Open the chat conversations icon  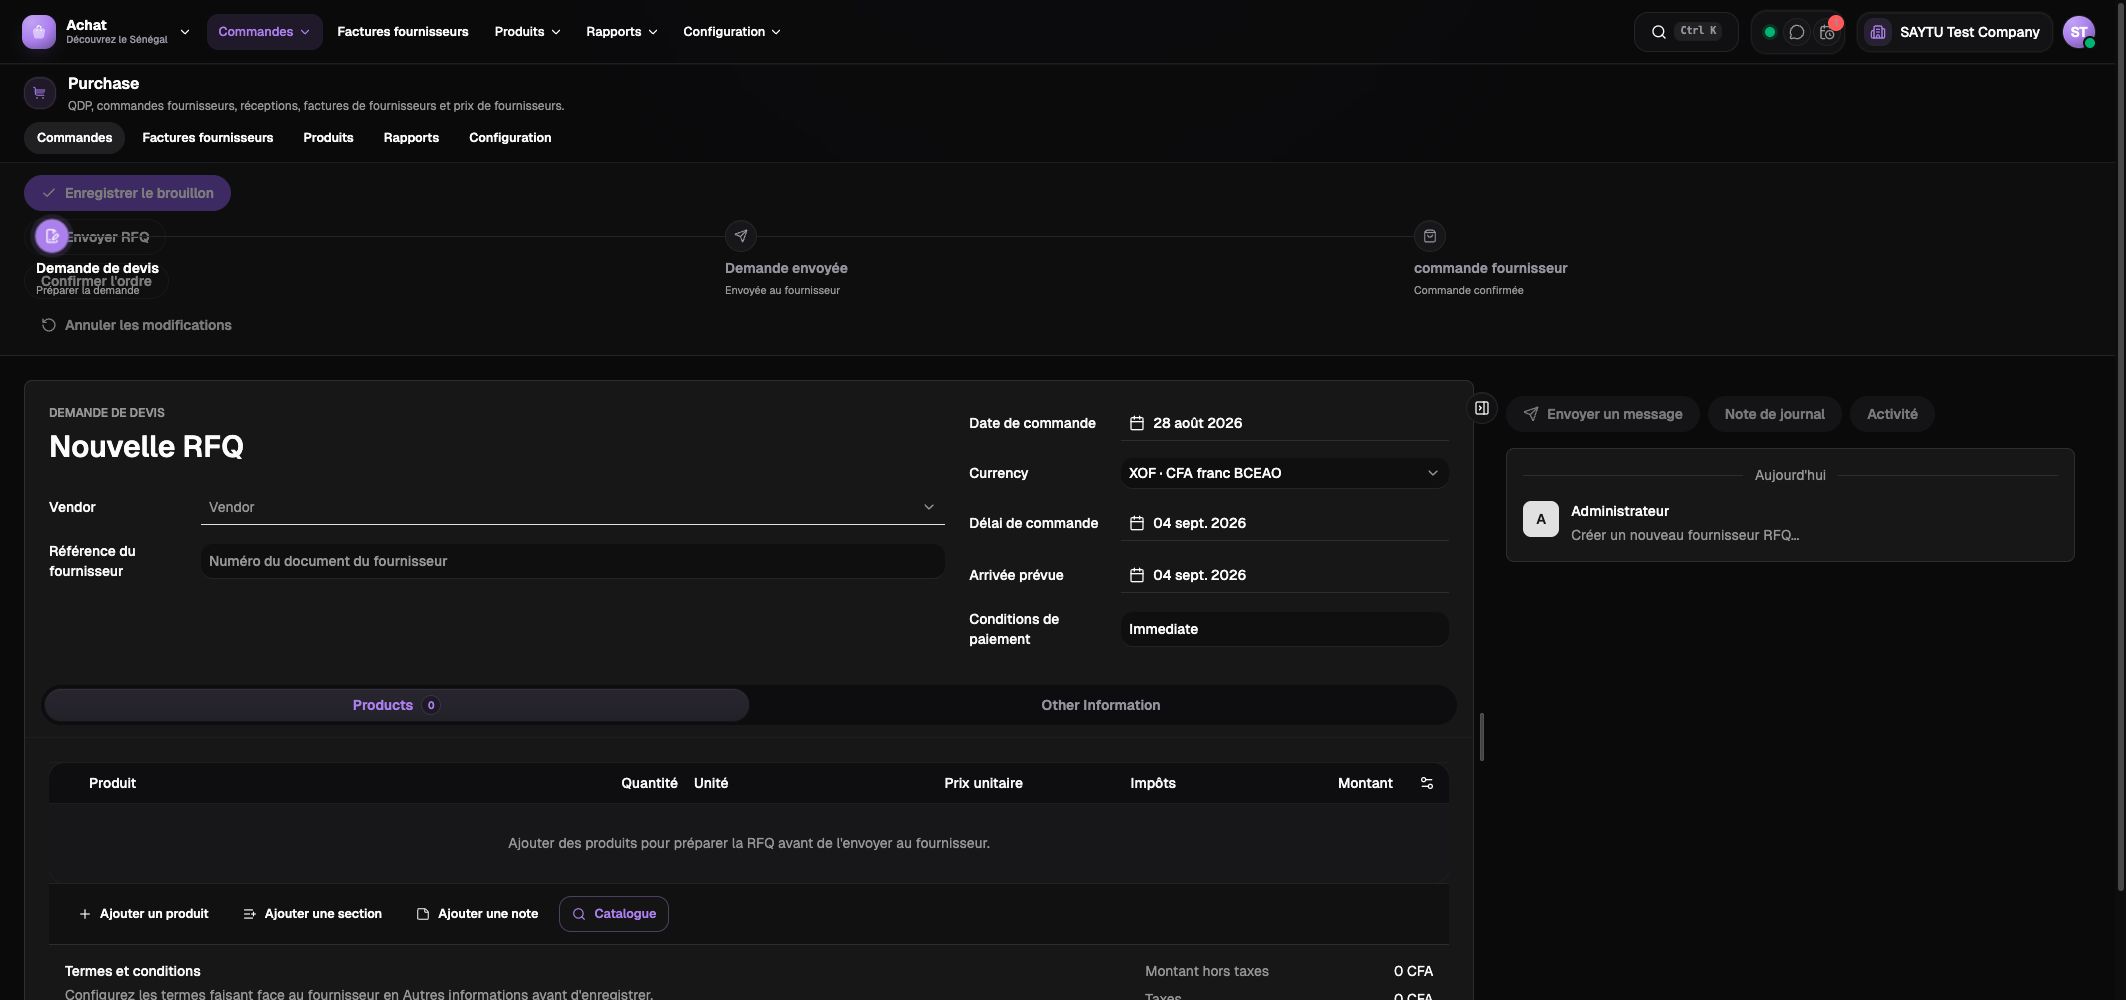point(1797,32)
